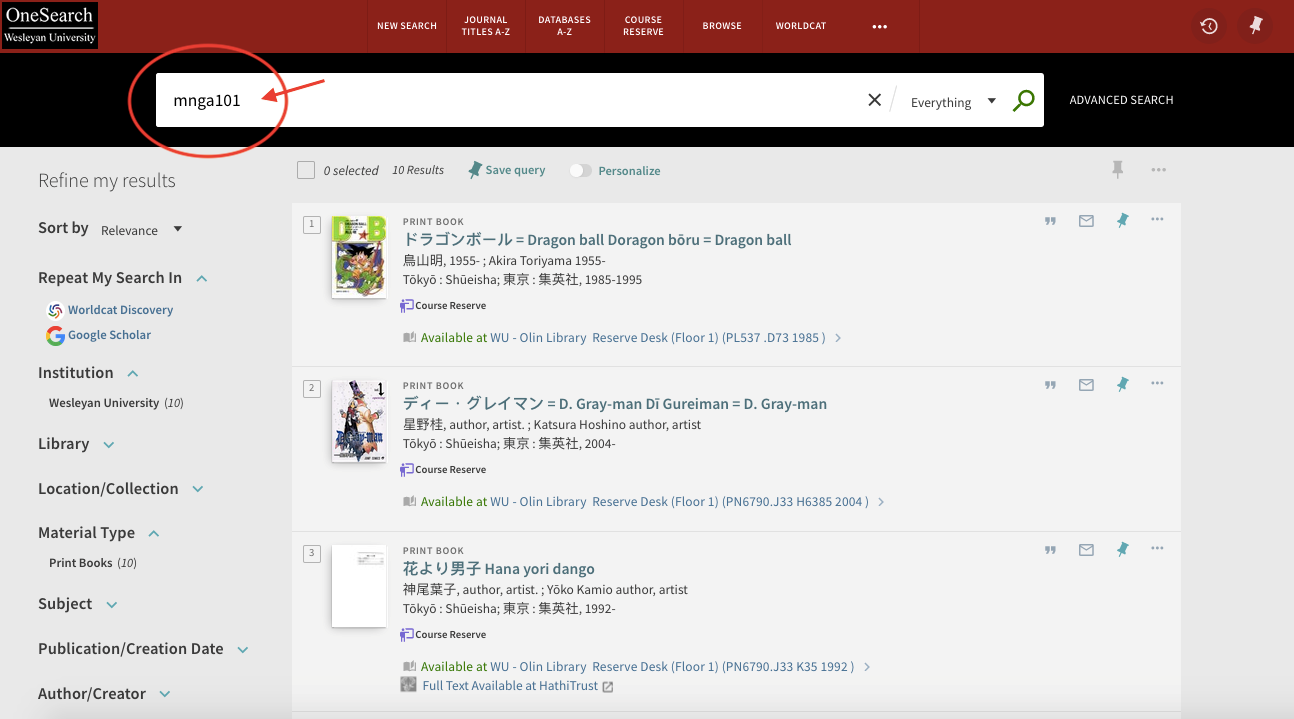The width and height of the screenshot is (1294, 719).
Task: Open Hana yori dango title link
Action: (499, 569)
